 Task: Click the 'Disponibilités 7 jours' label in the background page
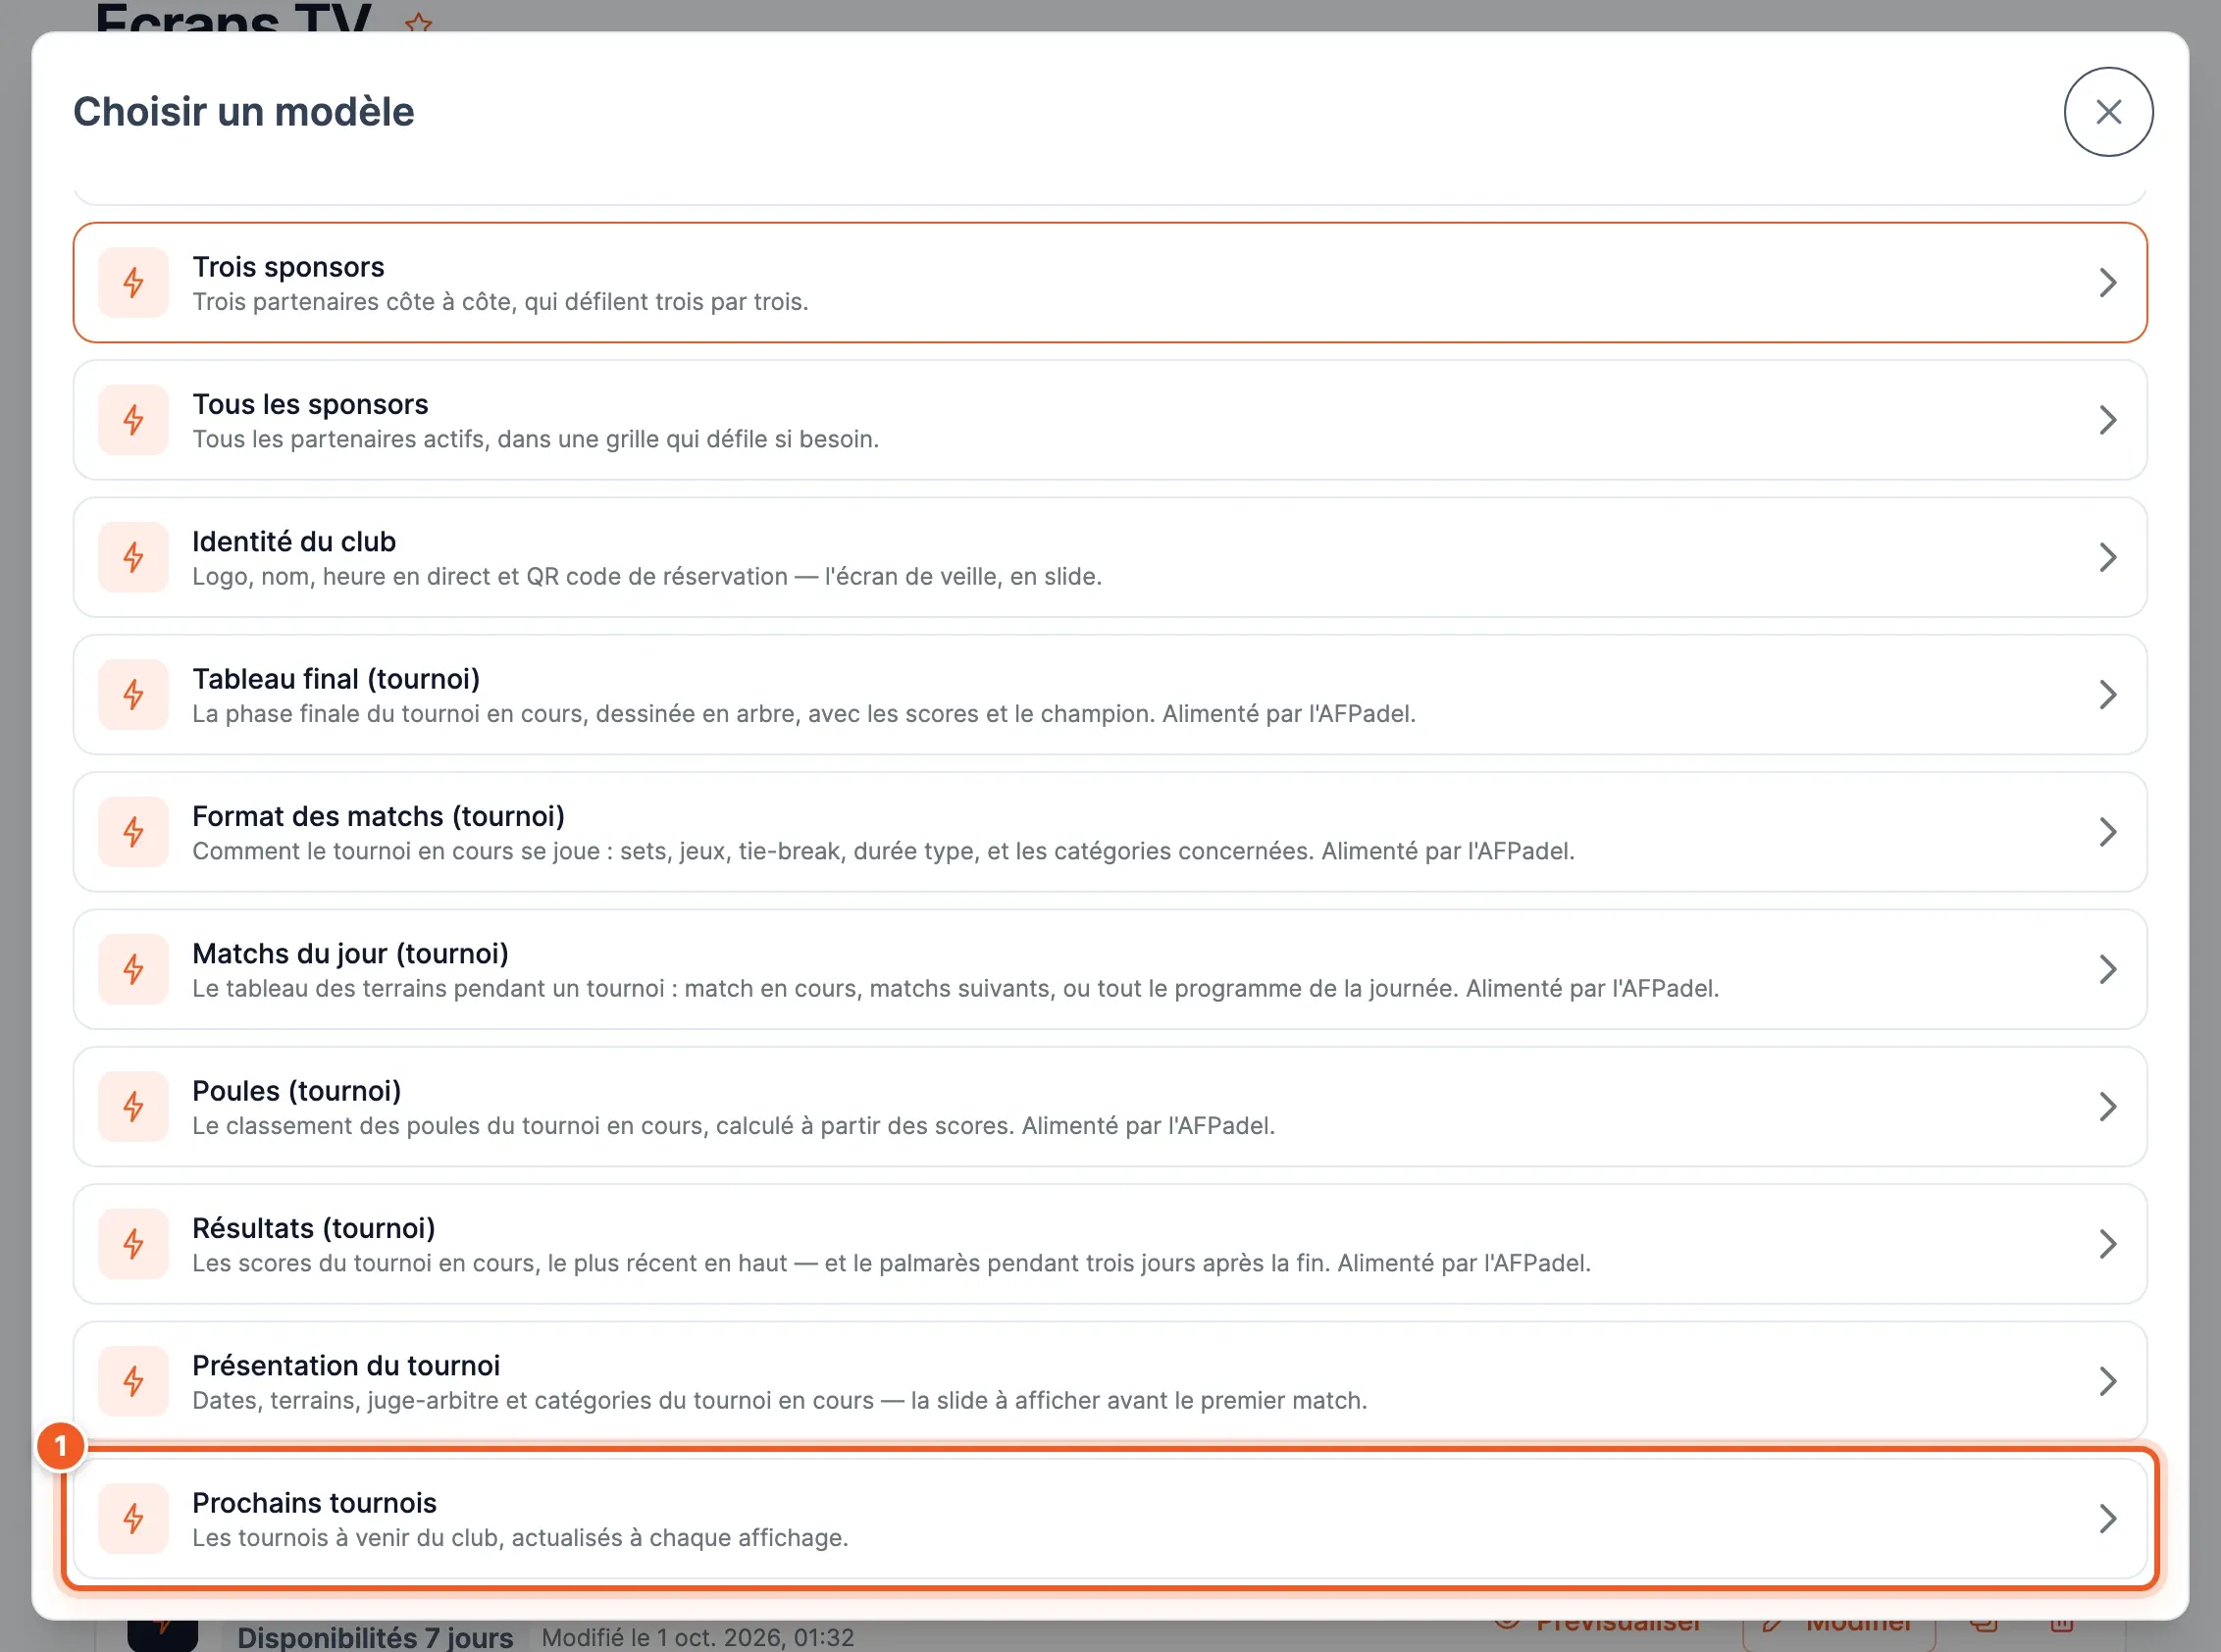(375, 1637)
